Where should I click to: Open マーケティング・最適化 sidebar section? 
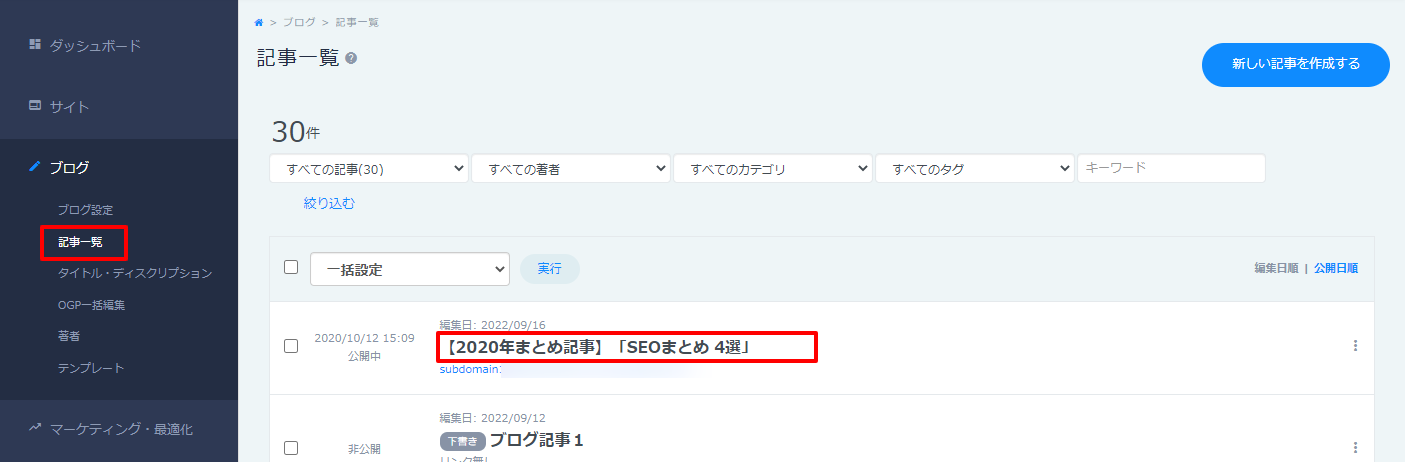point(119,429)
